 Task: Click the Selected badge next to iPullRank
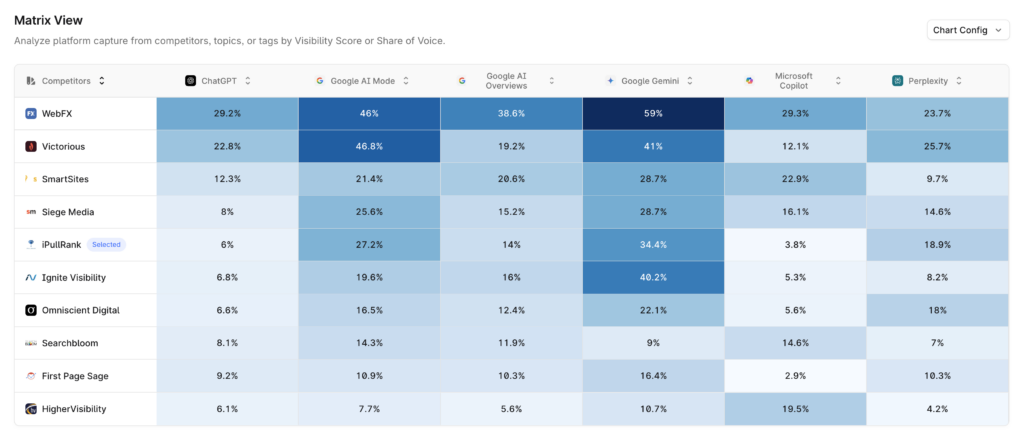click(x=106, y=245)
